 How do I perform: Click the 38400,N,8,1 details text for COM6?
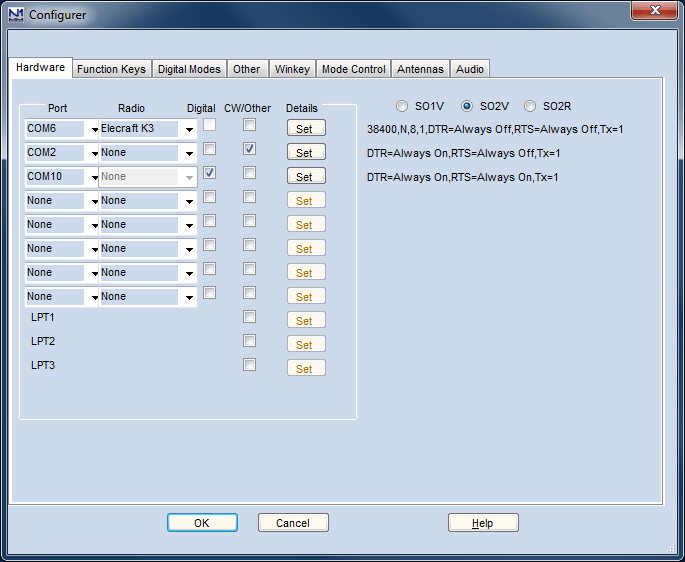point(495,129)
